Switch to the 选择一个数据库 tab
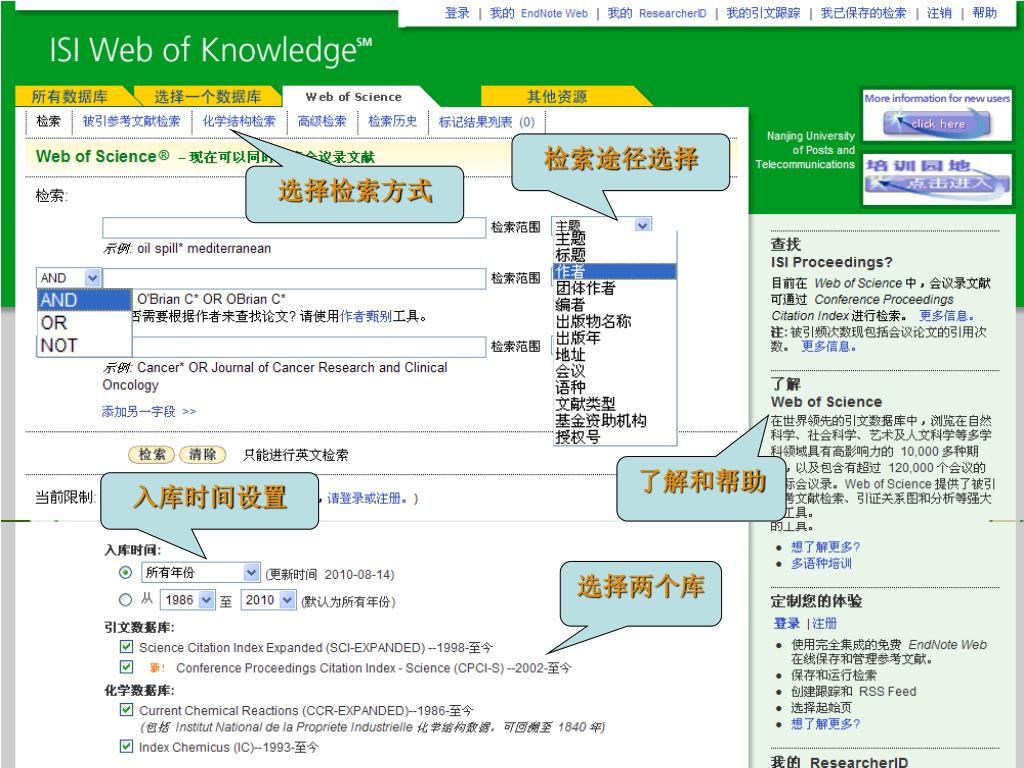The height and width of the screenshot is (768, 1024). click(x=207, y=97)
